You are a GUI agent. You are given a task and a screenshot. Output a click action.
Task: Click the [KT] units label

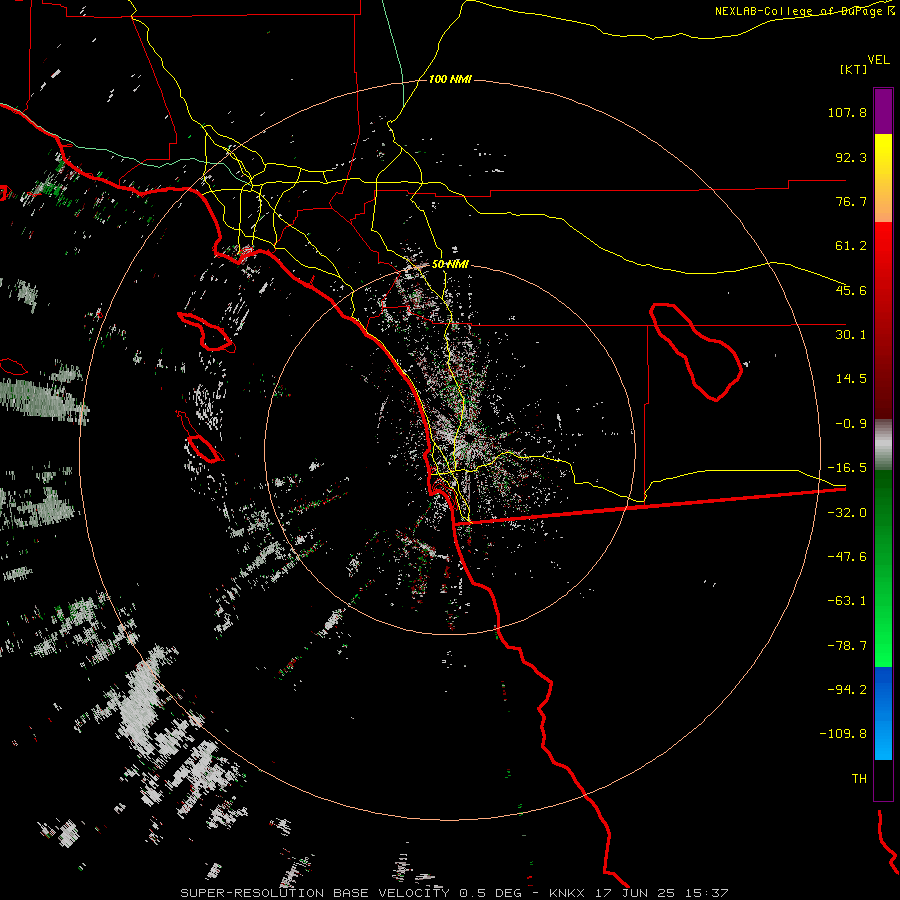[x=853, y=69]
